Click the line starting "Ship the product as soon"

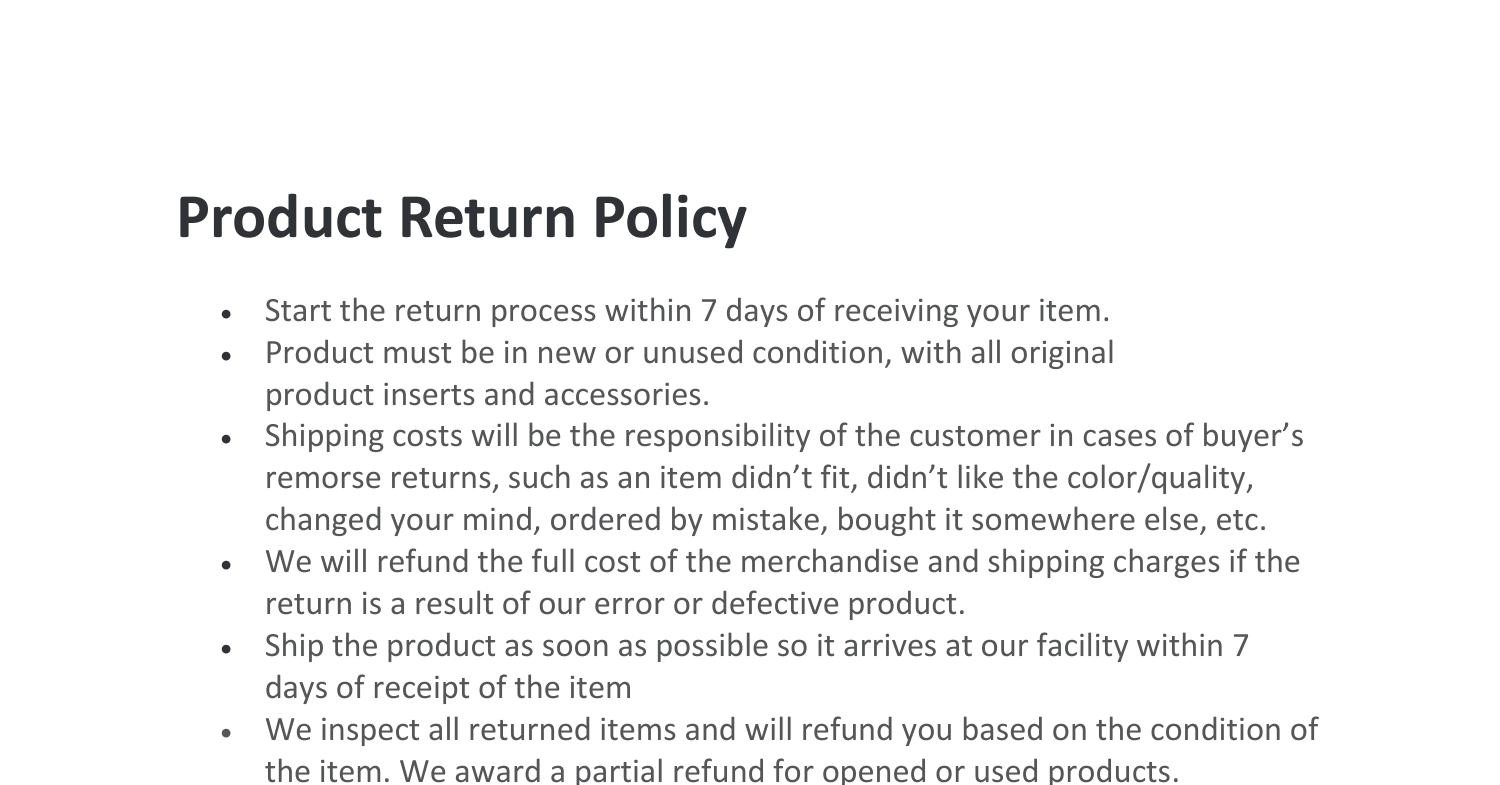[x=756, y=646]
